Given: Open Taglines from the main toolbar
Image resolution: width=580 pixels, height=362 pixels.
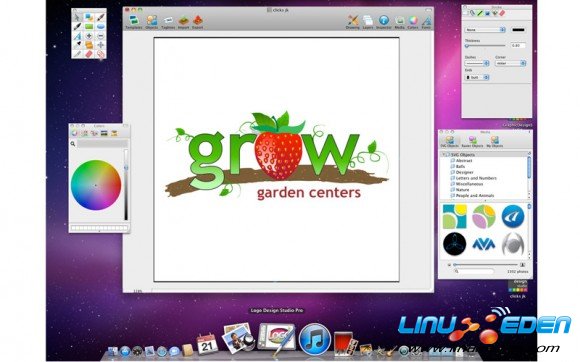Looking at the screenshot, I should pos(168,22).
